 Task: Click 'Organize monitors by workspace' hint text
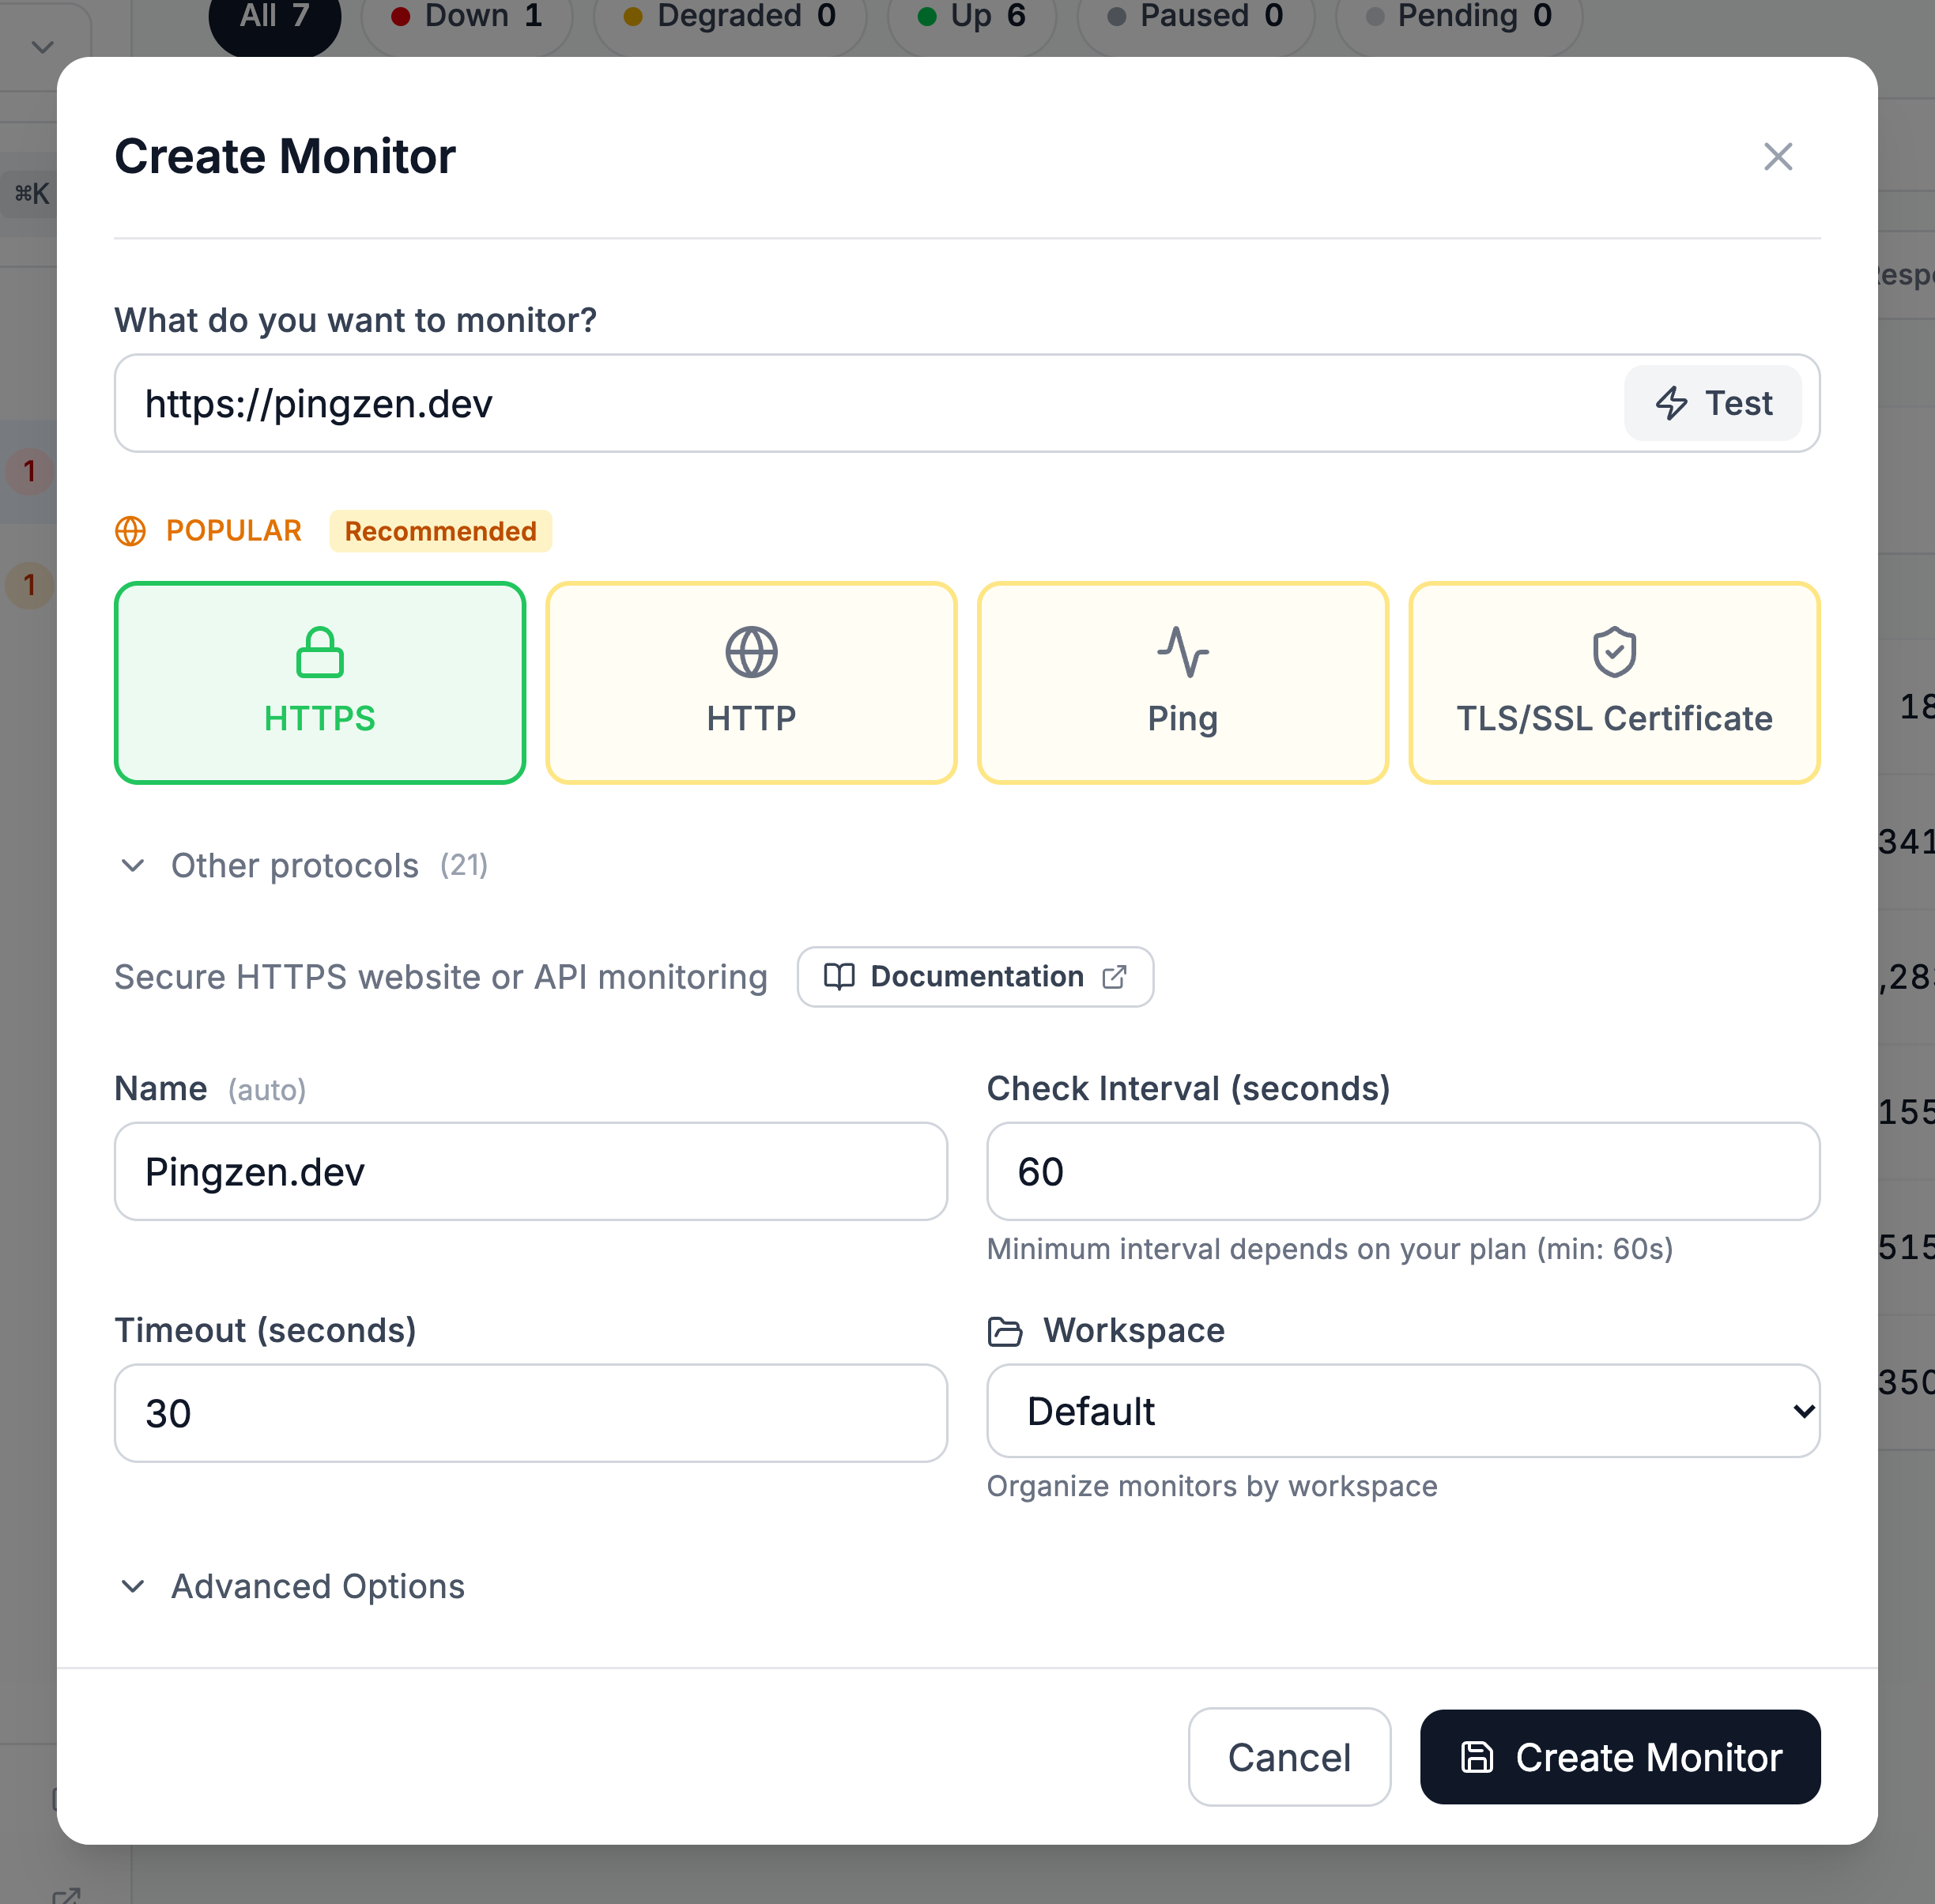click(1212, 1486)
